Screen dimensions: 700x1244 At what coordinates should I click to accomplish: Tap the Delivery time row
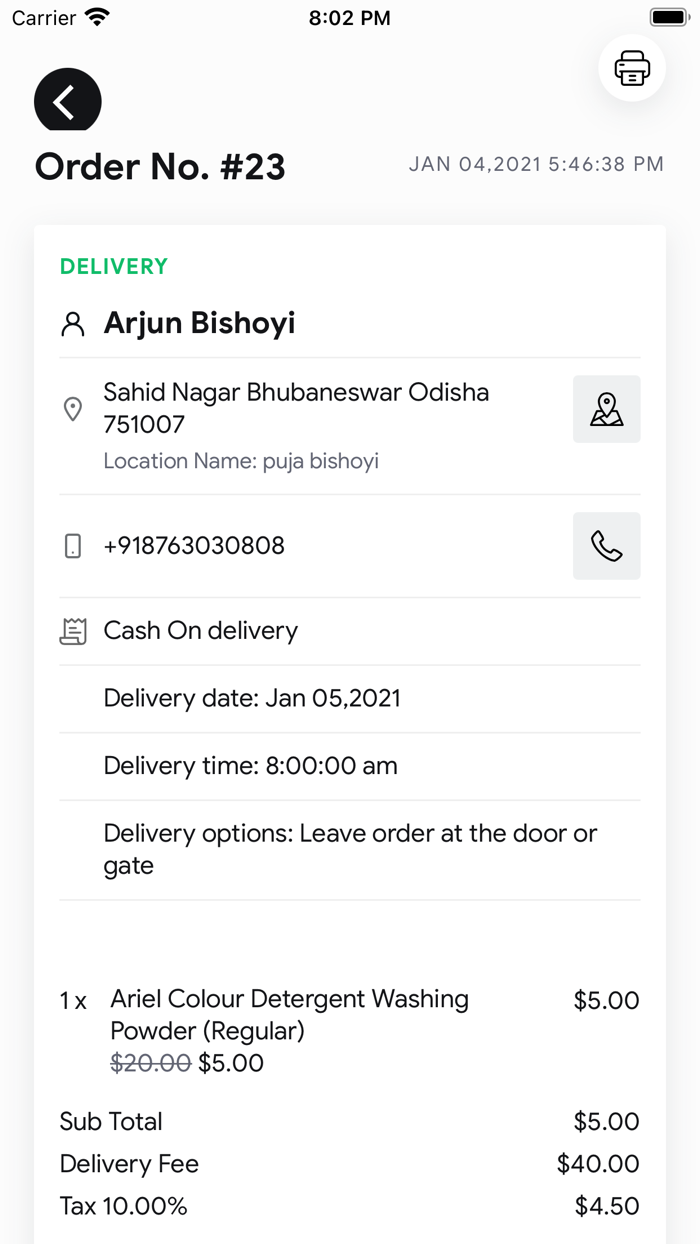click(x=250, y=766)
